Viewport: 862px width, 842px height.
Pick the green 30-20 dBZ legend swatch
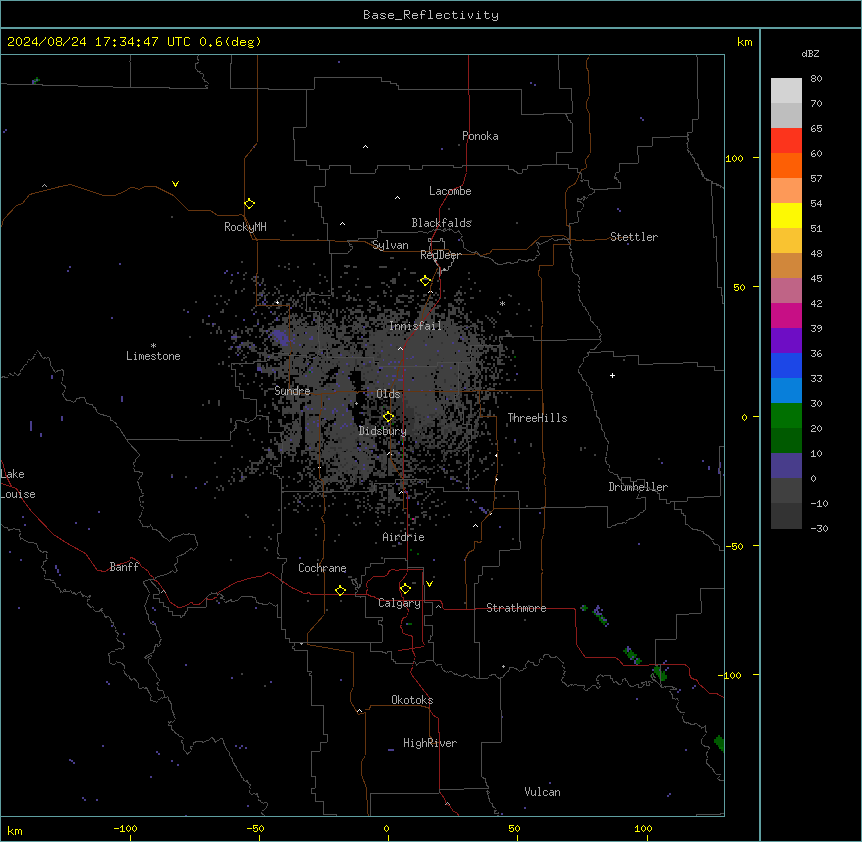[786, 416]
